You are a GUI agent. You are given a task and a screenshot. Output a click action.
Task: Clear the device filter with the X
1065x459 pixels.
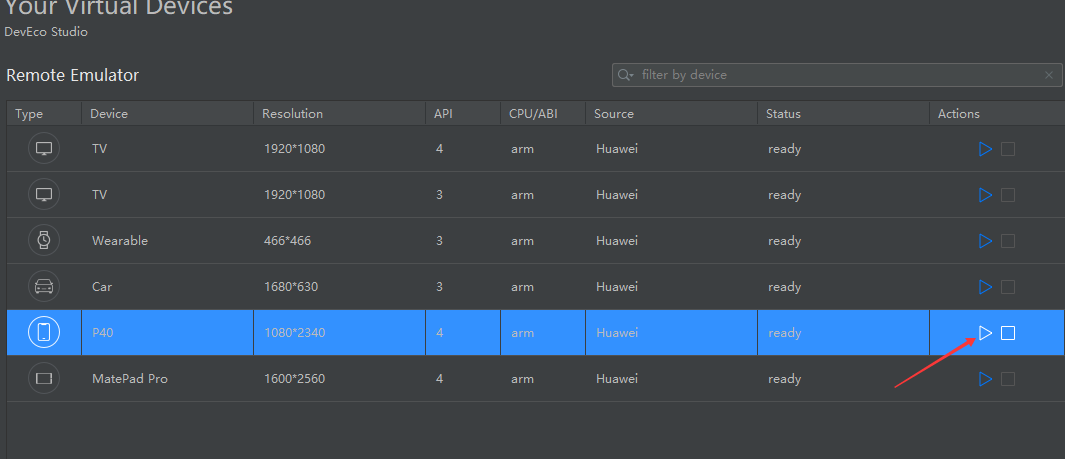click(x=1048, y=75)
